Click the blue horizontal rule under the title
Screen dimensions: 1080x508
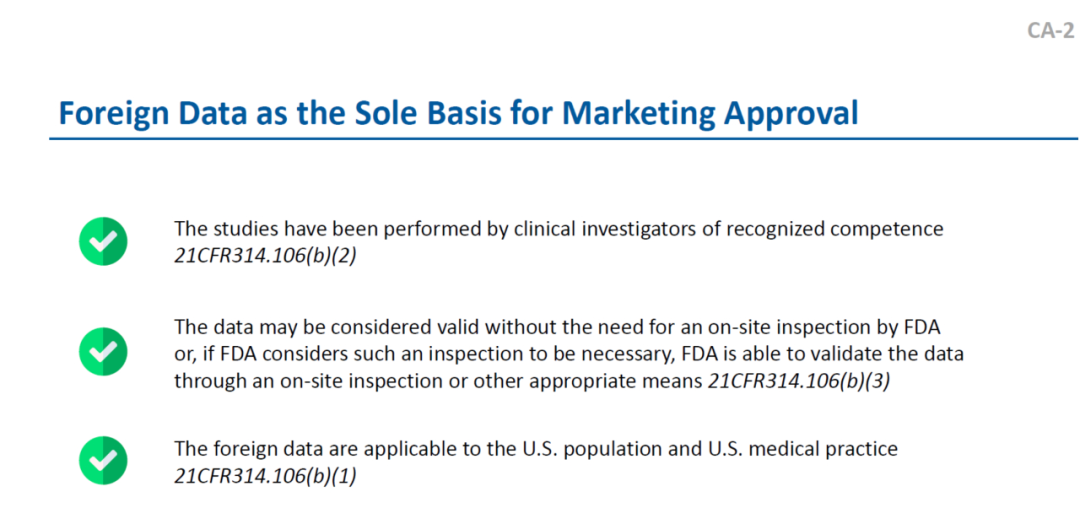tap(563, 138)
